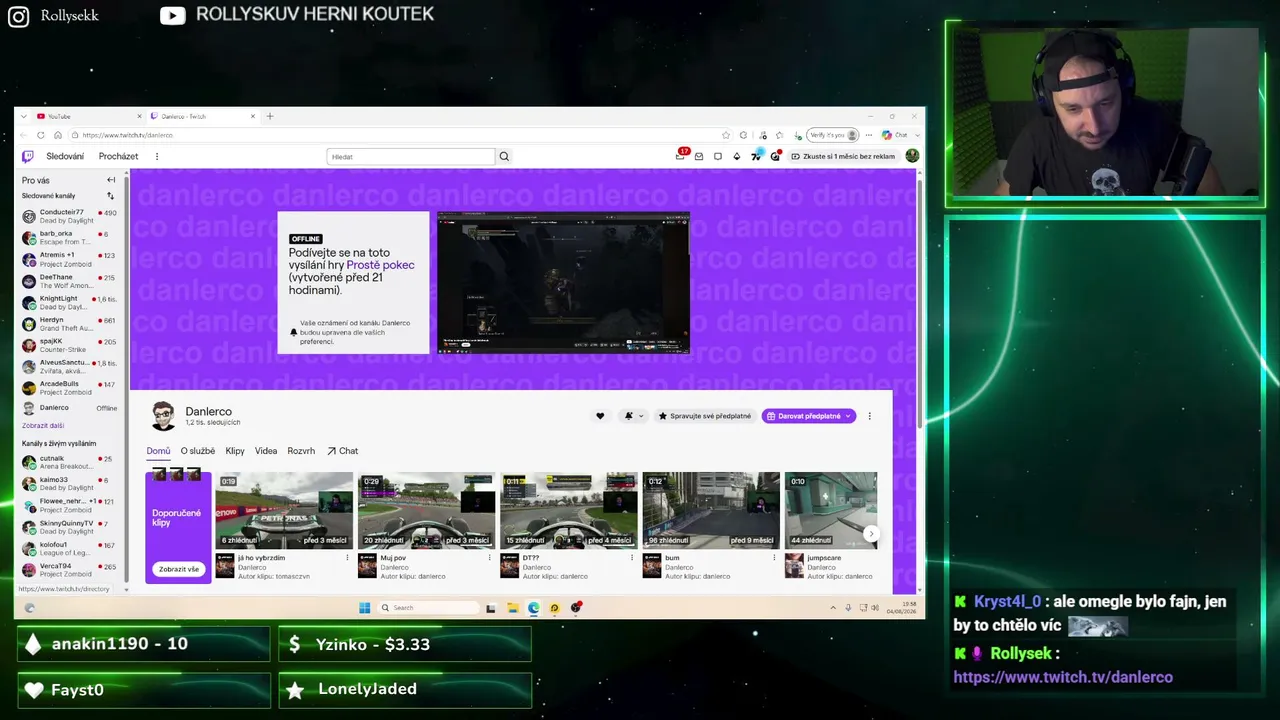Open options for clip 'já ho vybrzdím'
Screen dimensions: 1280x720
(348, 558)
